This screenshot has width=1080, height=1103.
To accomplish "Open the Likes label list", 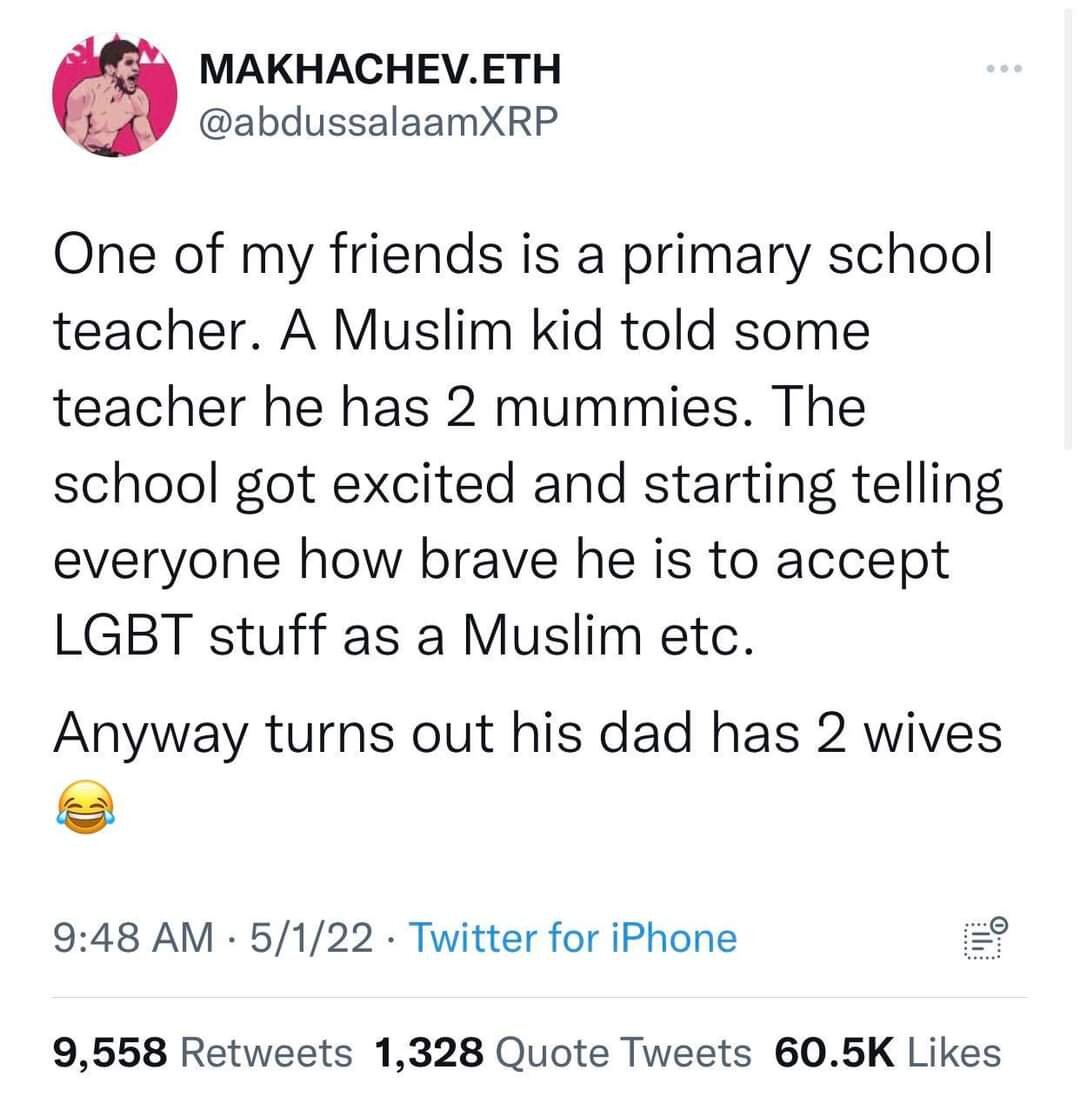I will tap(953, 1052).
